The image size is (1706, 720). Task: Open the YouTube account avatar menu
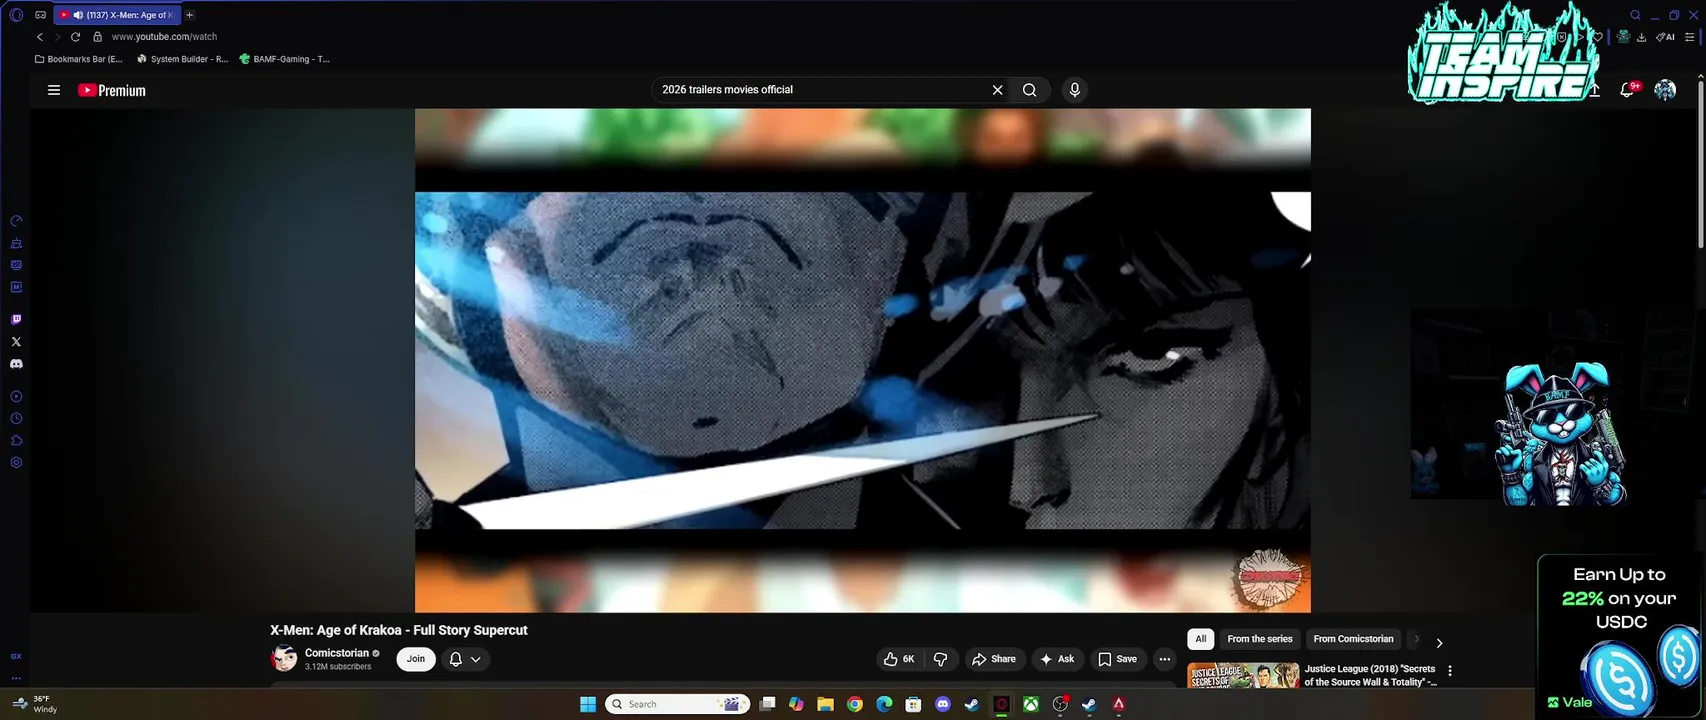(1665, 90)
